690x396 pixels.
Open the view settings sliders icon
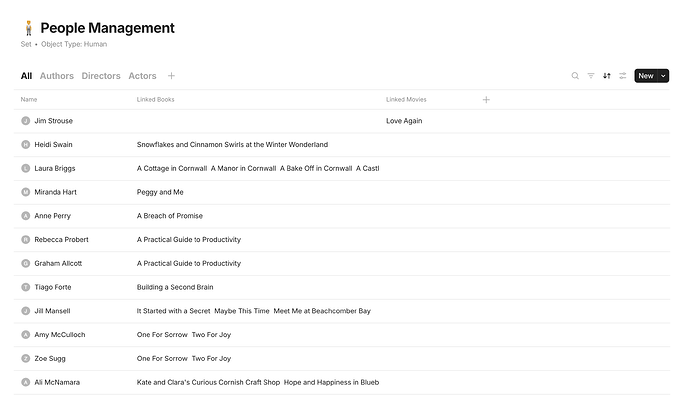(x=622, y=76)
